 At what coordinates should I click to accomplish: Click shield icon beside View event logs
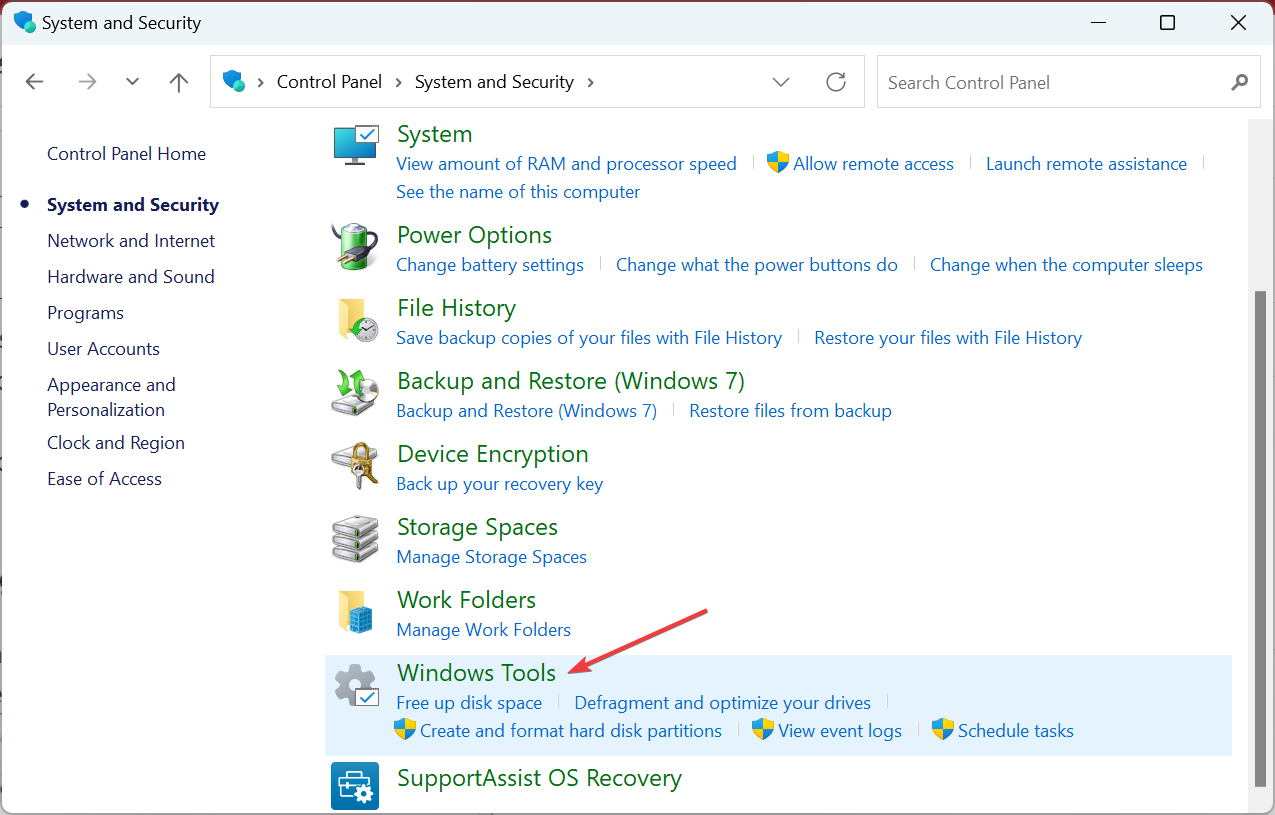[x=763, y=730]
